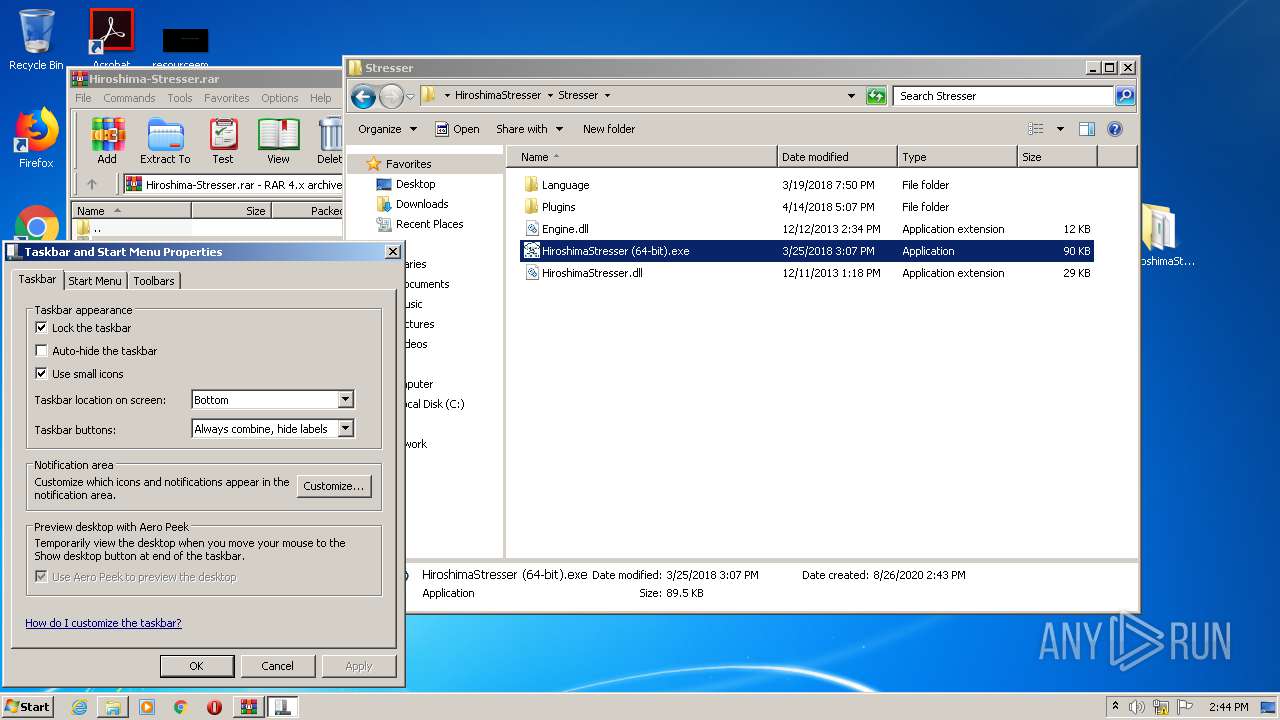This screenshot has width=1280, height=720.
Task: Click Windows Media Player taskbar icon
Action: pos(147,707)
